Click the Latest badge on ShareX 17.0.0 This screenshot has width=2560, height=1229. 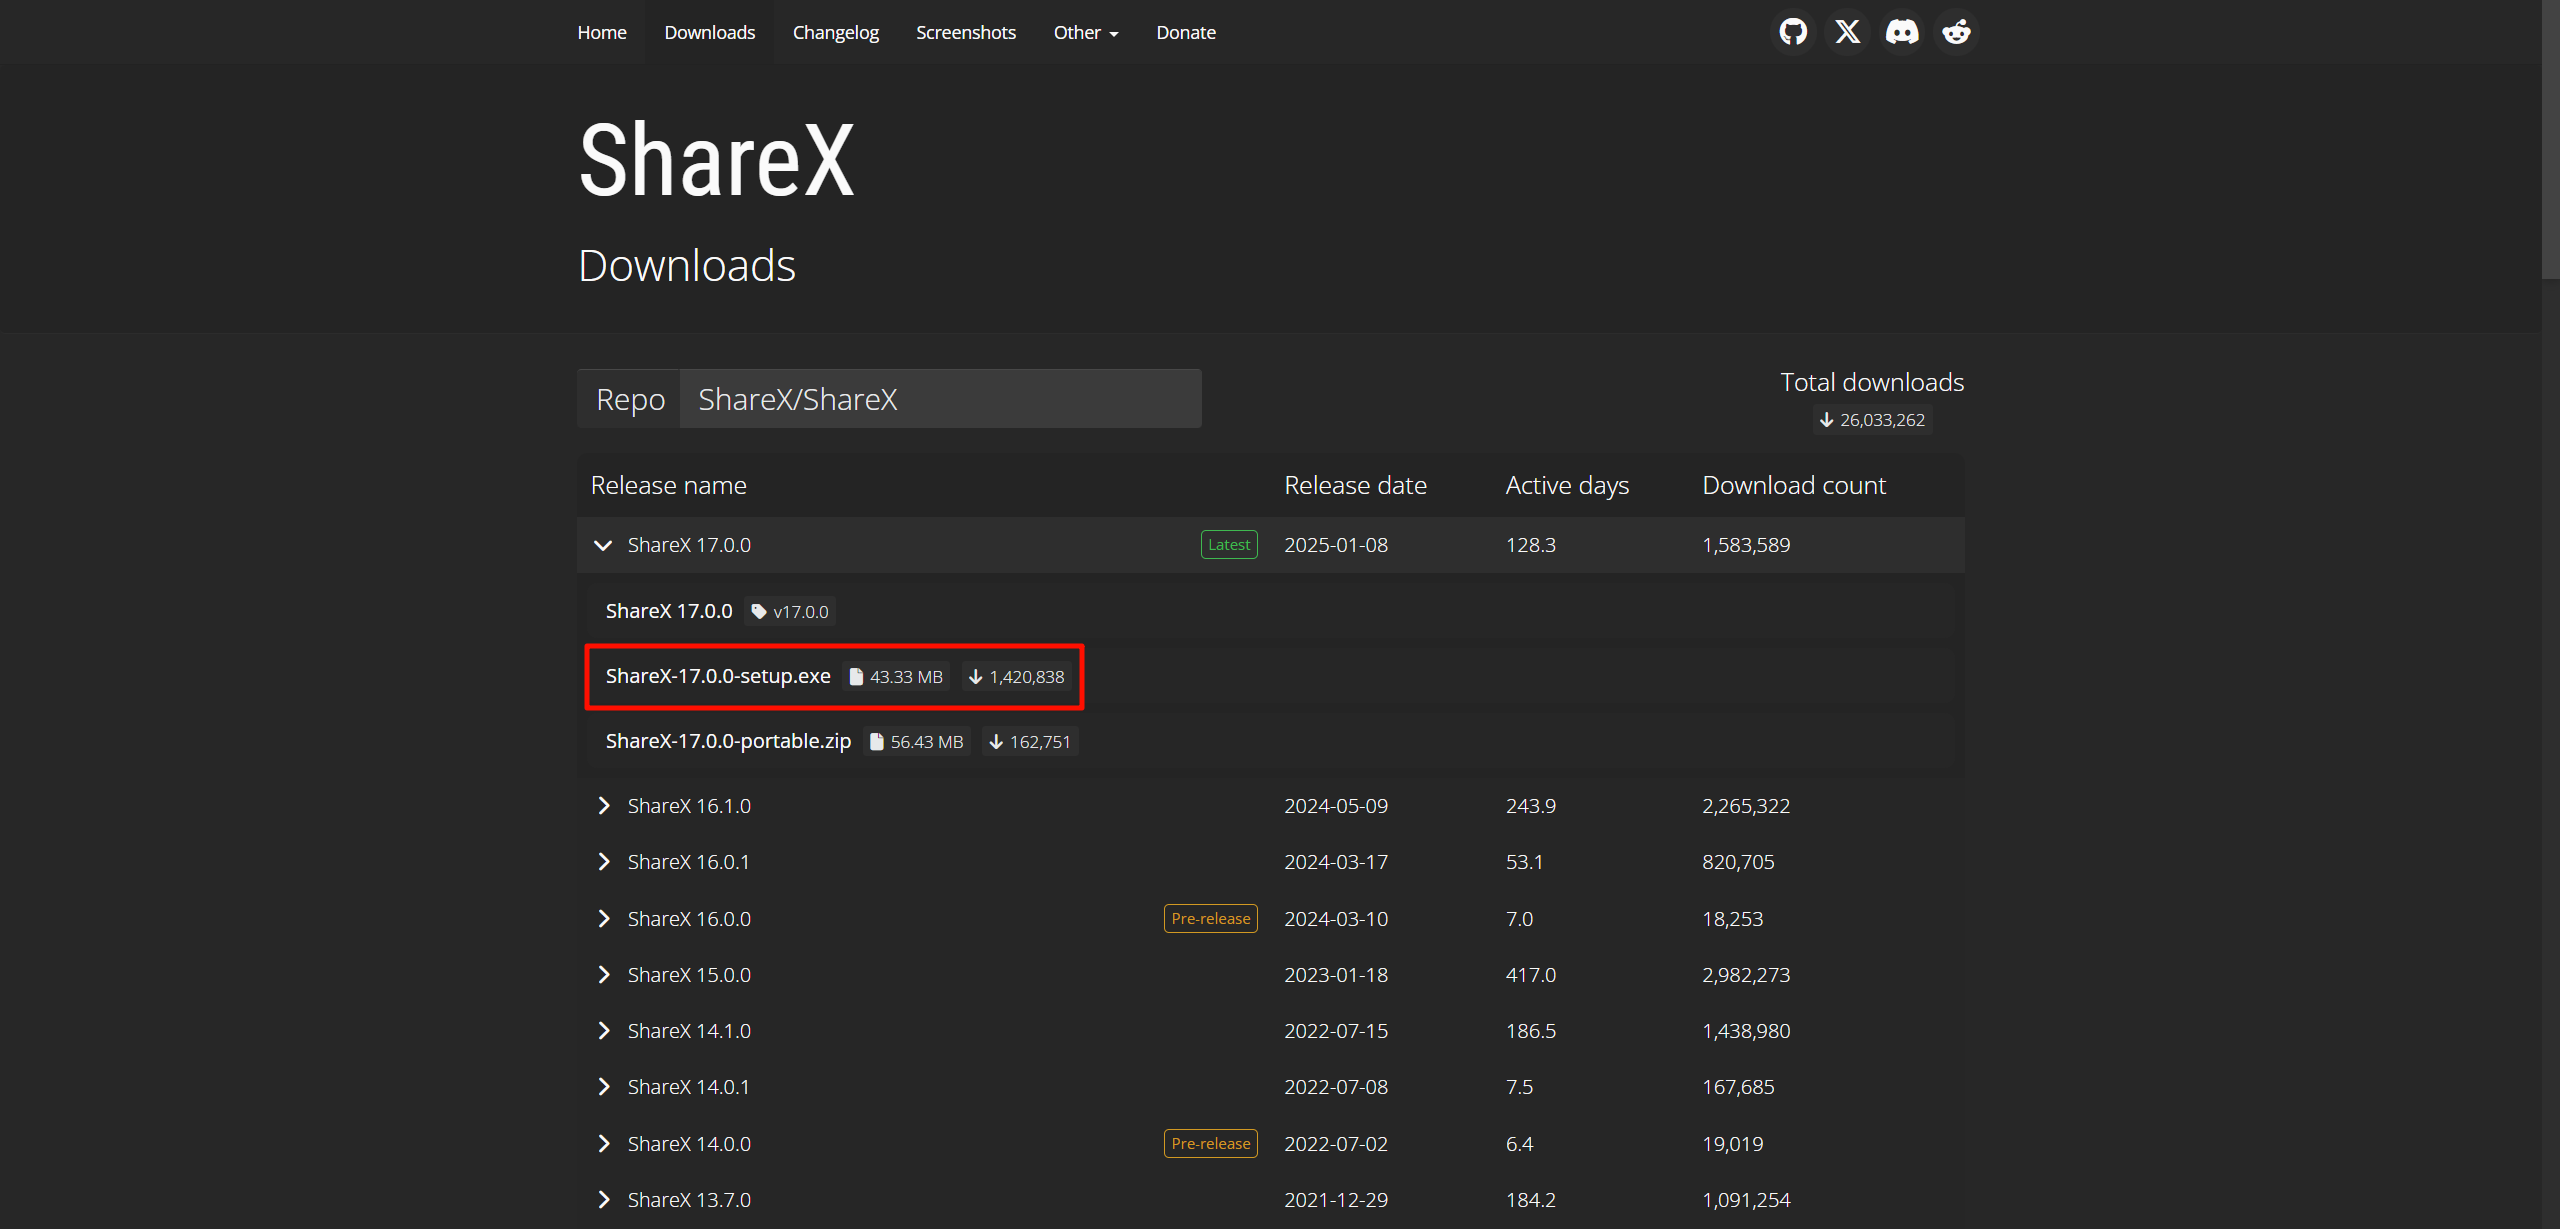(1228, 544)
